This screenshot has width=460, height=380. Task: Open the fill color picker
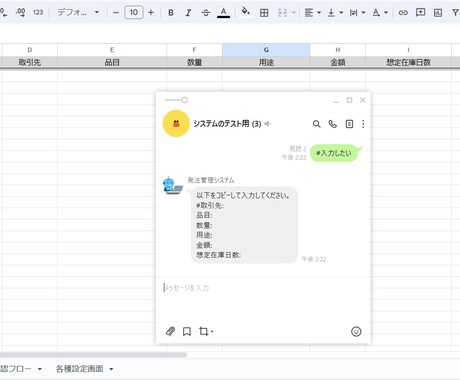point(246,12)
